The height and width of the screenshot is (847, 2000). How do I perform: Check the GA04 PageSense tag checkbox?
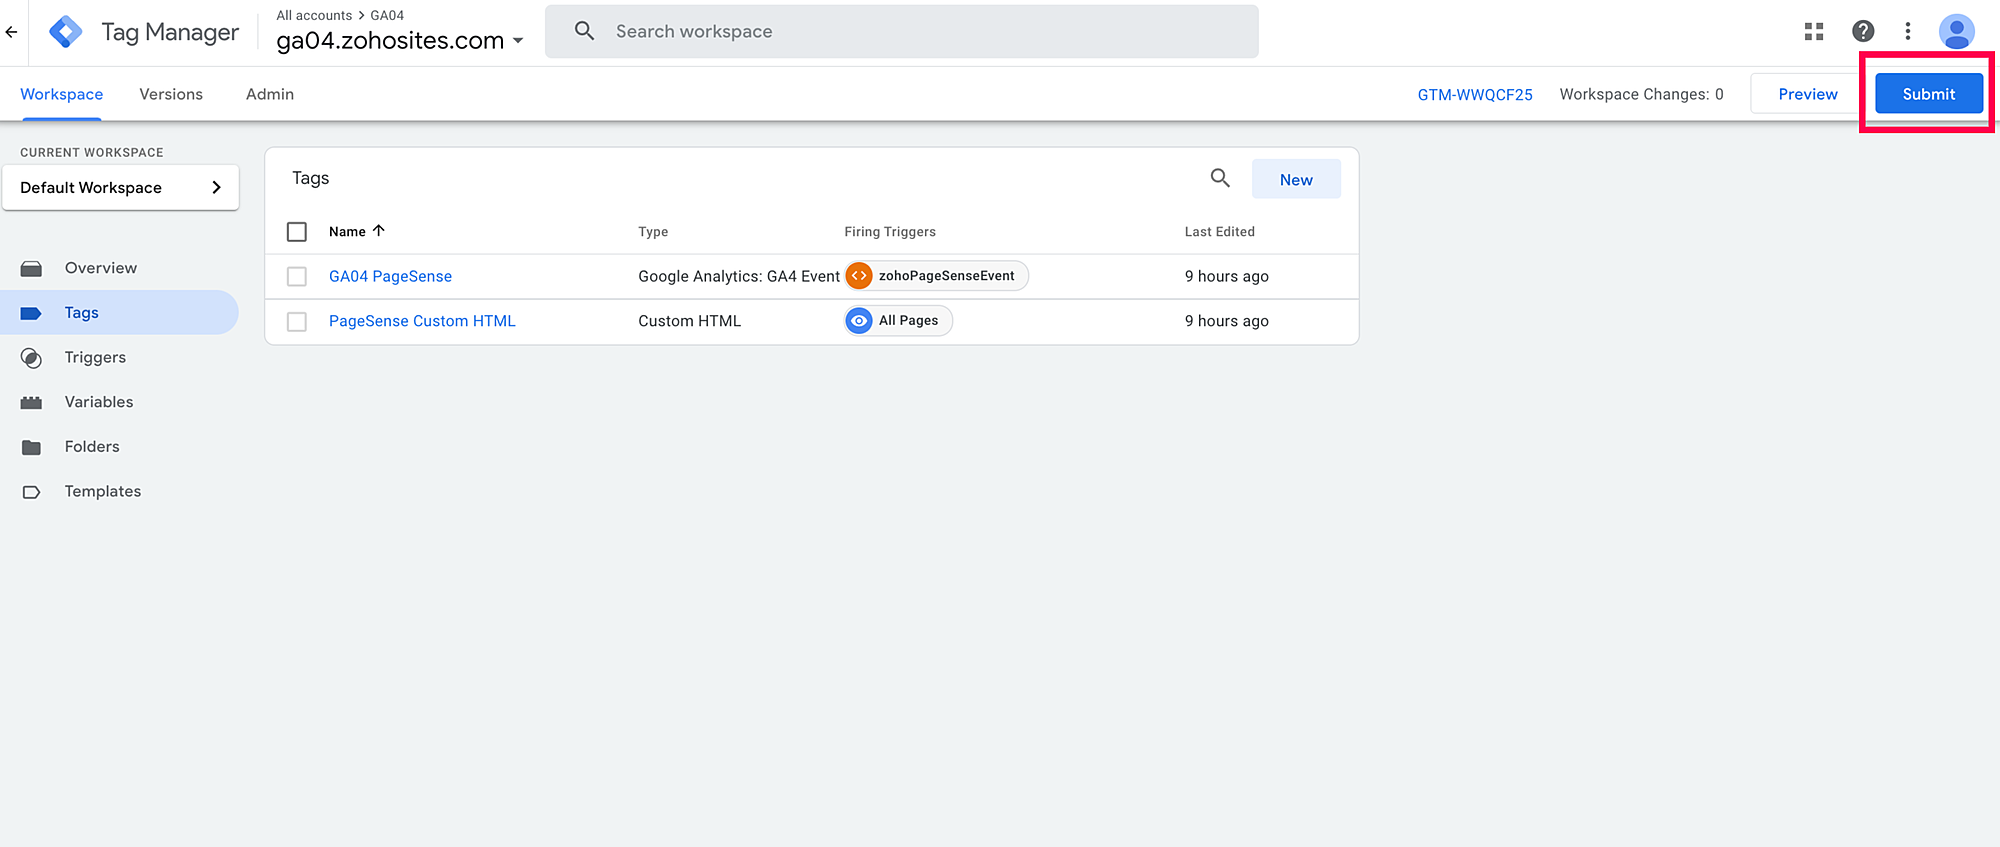click(297, 277)
